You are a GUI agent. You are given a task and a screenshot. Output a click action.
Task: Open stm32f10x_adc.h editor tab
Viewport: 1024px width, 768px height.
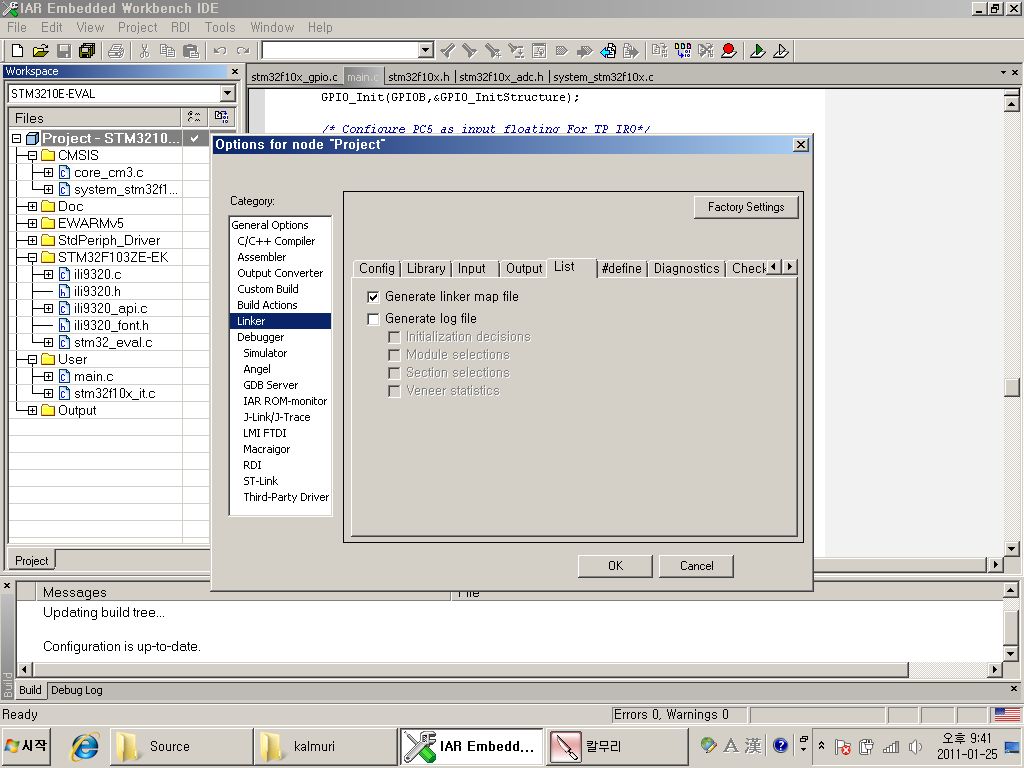(x=501, y=77)
